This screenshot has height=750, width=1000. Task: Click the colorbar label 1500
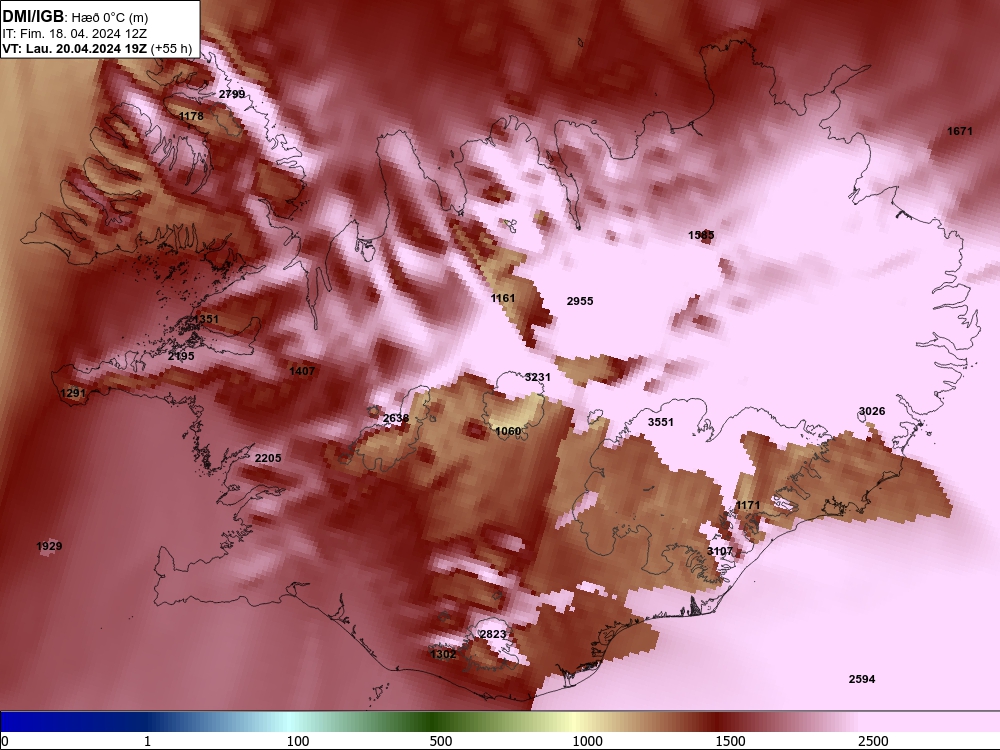pyautogui.click(x=730, y=741)
